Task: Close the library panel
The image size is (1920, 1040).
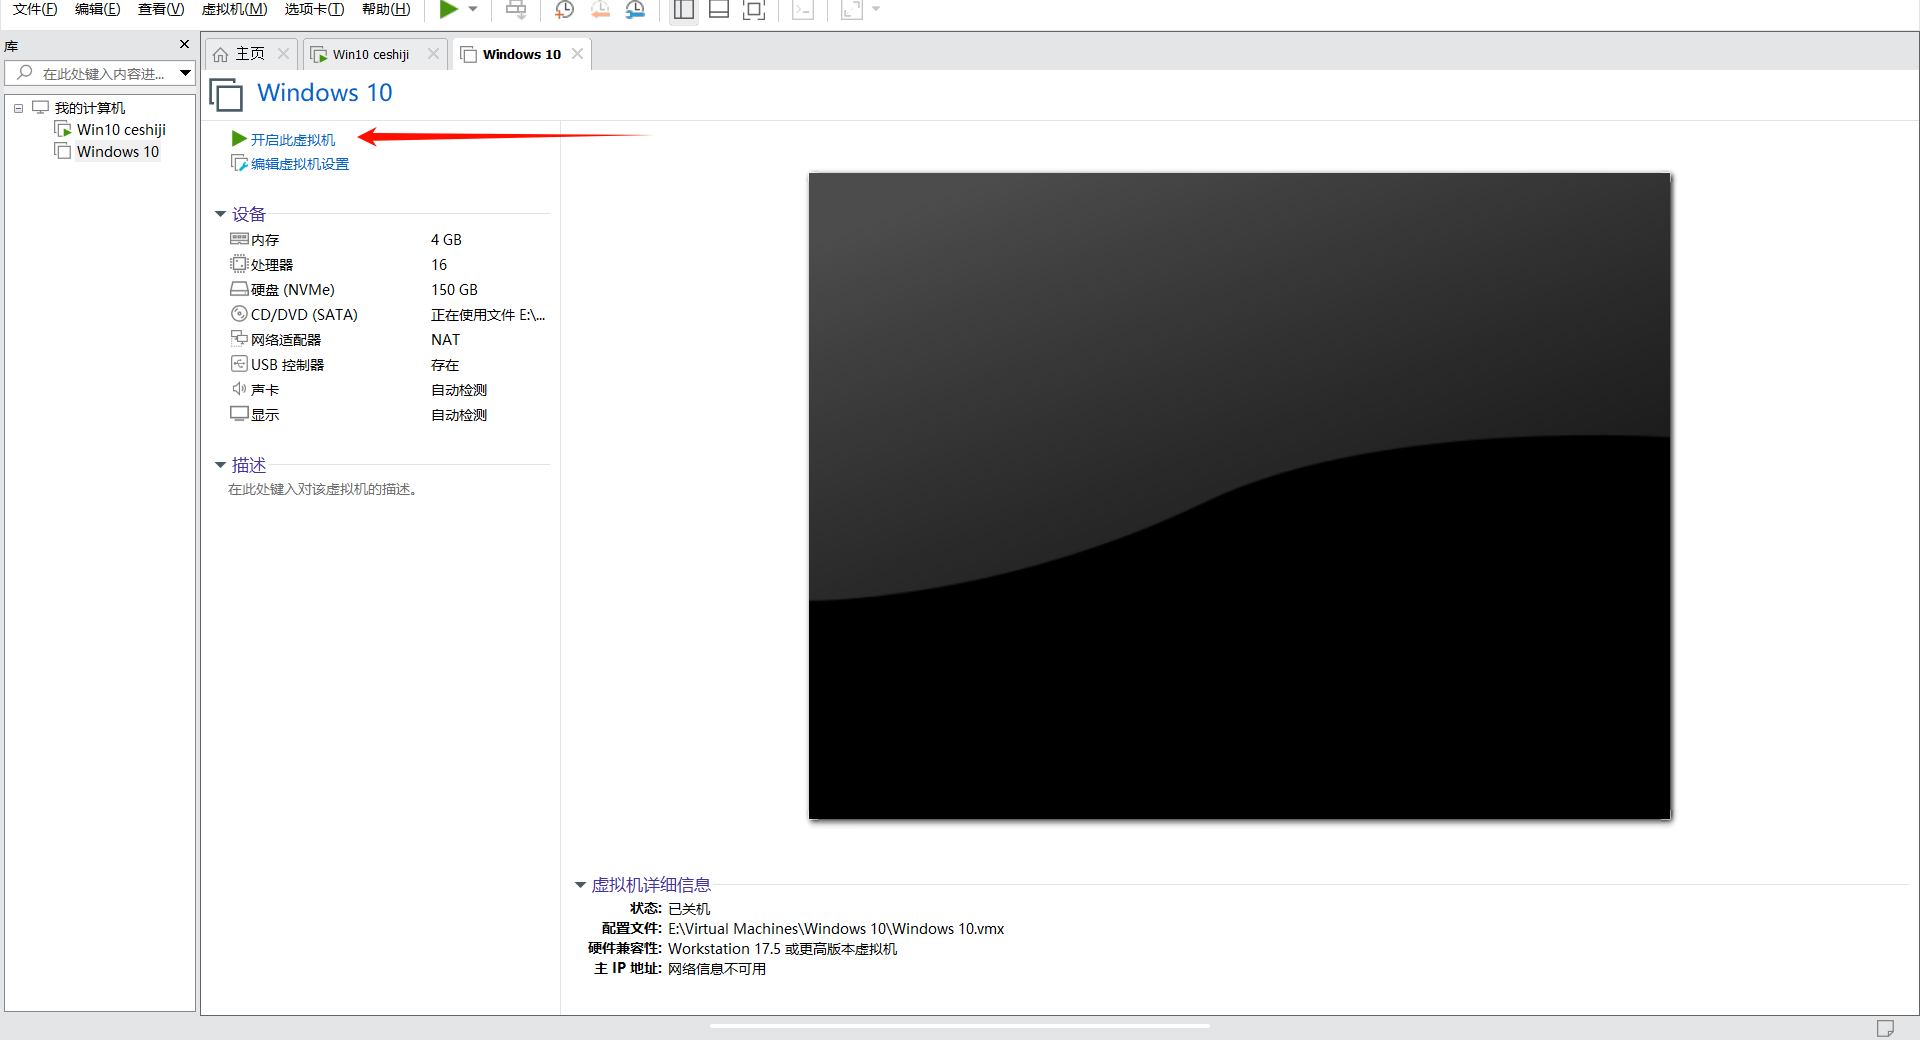Action: click(184, 45)
